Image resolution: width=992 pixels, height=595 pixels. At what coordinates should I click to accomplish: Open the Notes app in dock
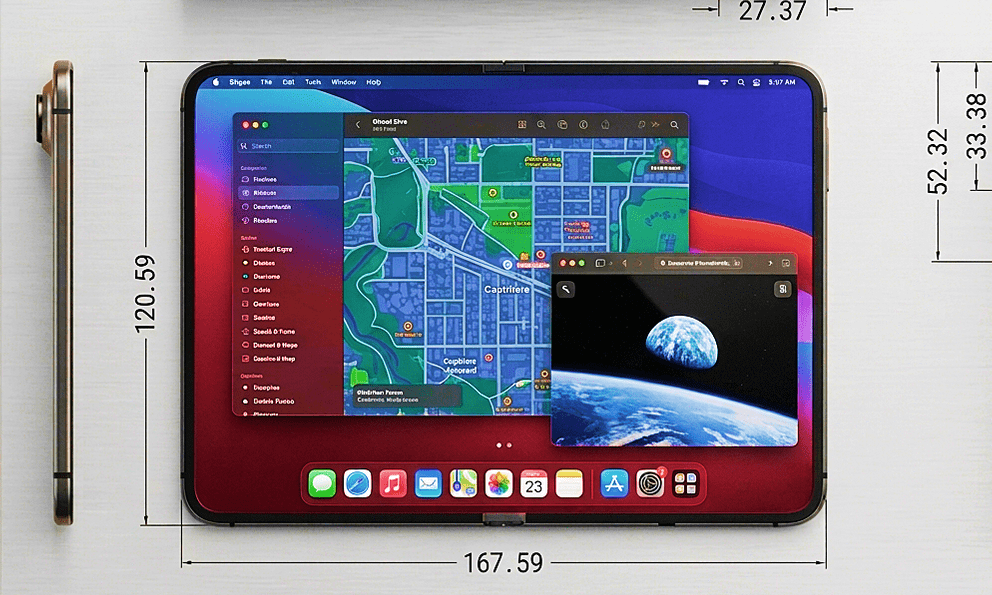click(x=569, y=484)
